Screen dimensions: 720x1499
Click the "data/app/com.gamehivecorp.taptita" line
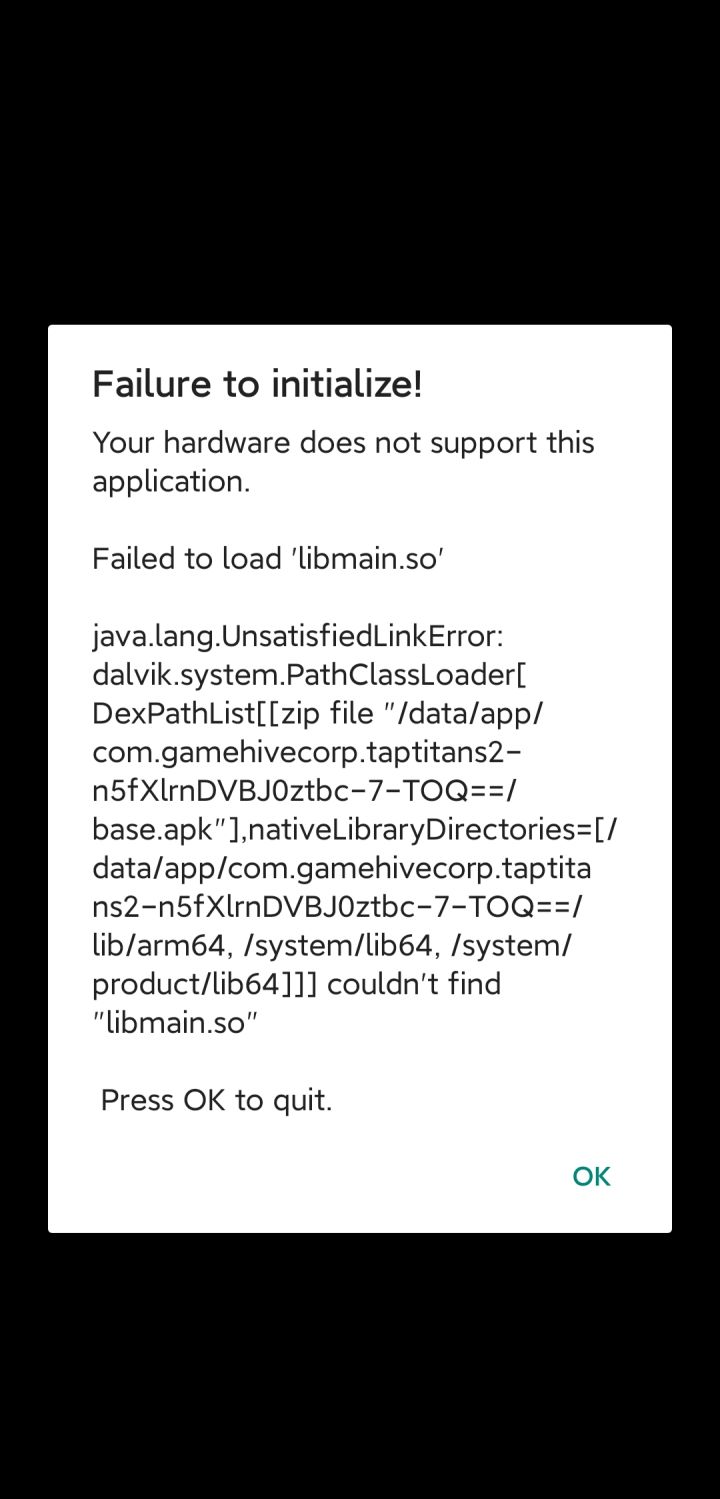(x=341, y=868)
